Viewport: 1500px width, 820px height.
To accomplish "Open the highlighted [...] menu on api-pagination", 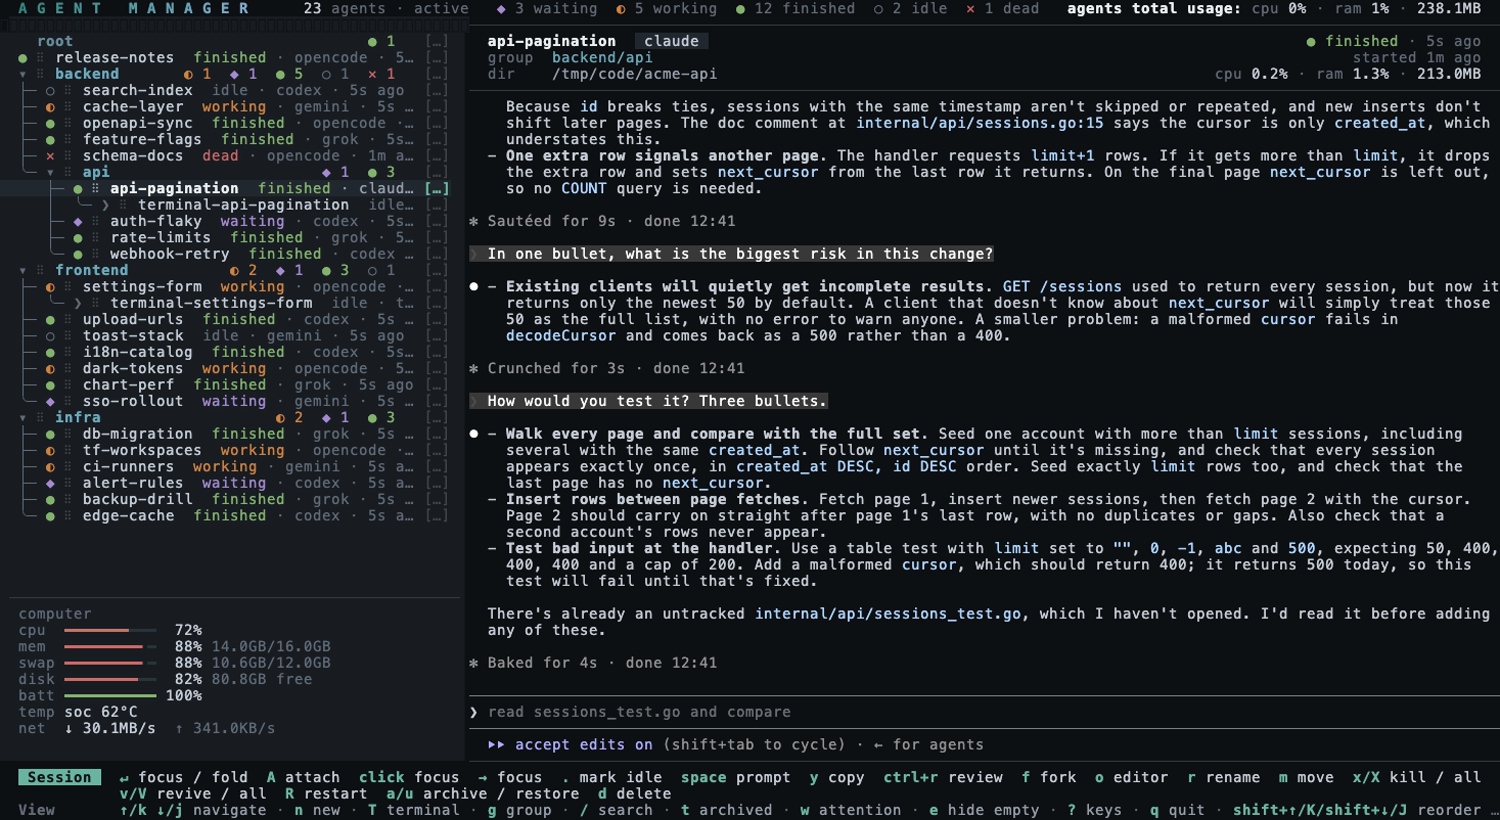I will [x=436, y=188].
